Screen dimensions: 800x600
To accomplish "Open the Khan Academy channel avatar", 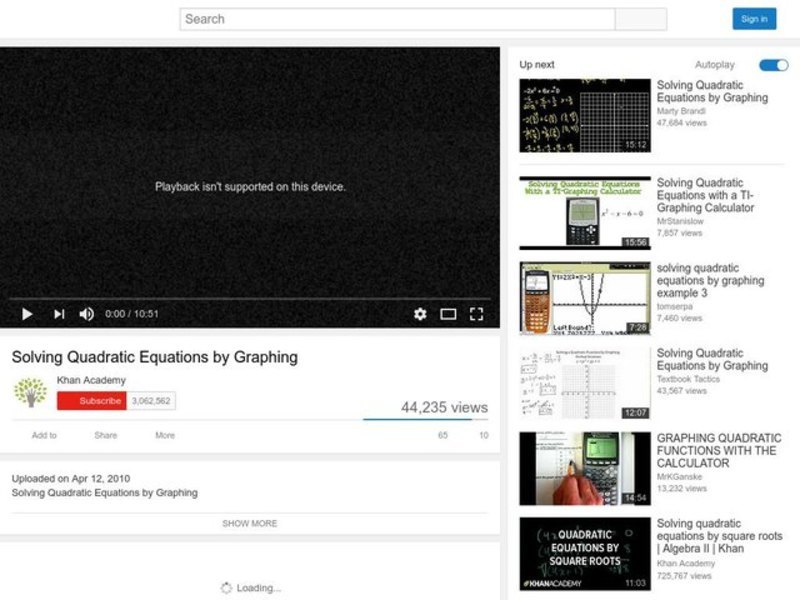I will click(x=30, y=392).
